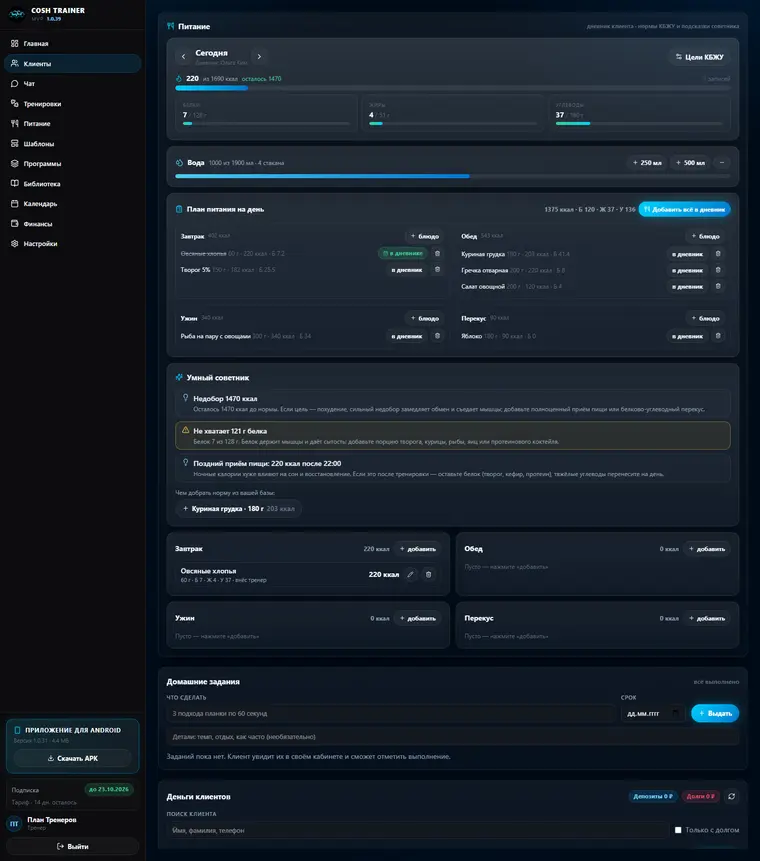Open Цели КБЖУ settings
The width and height of the screenshot is (760, 861).
coord(699,57)
